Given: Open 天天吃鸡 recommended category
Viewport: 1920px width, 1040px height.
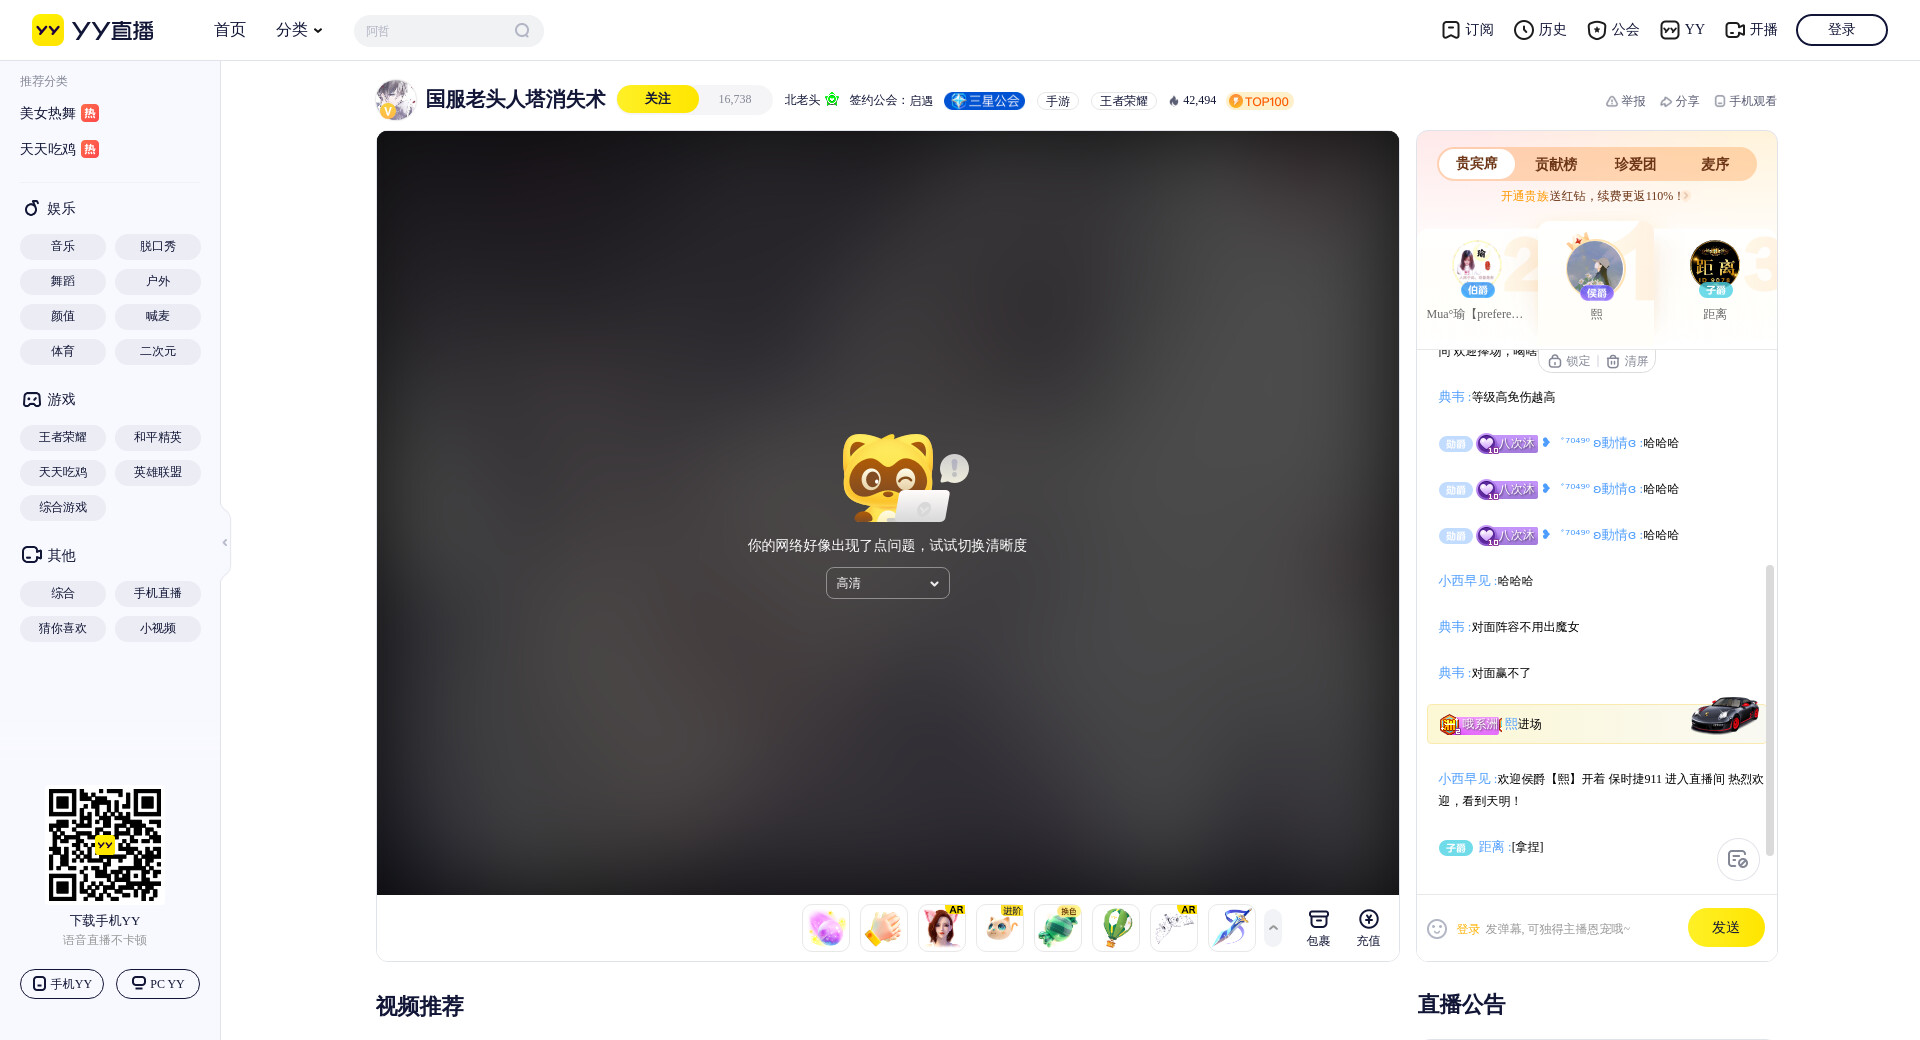Looking at the screenshot, I should 59,149.
